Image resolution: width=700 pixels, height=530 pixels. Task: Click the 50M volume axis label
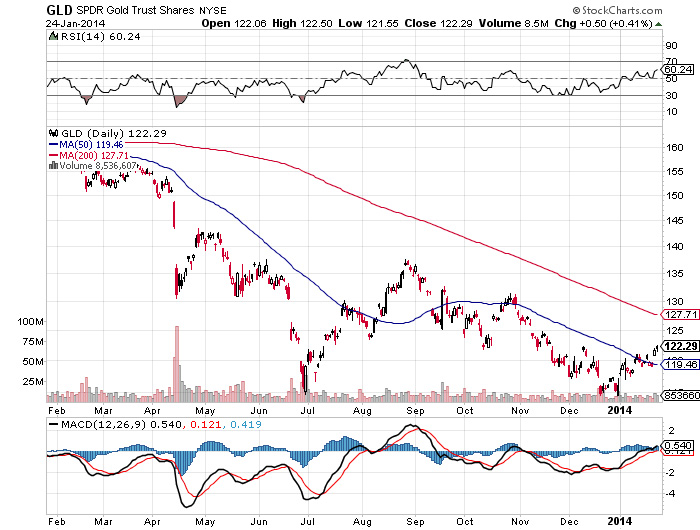(33, 362)
